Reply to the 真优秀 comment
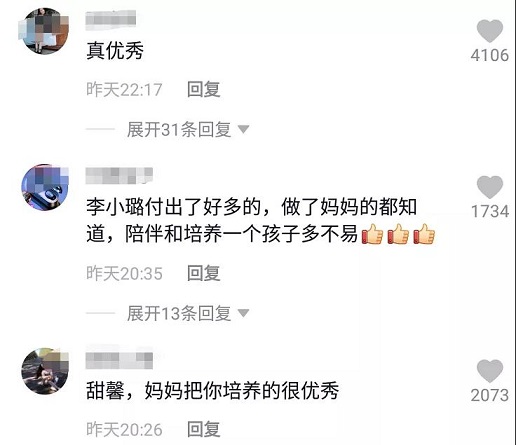 coord(203,89)
